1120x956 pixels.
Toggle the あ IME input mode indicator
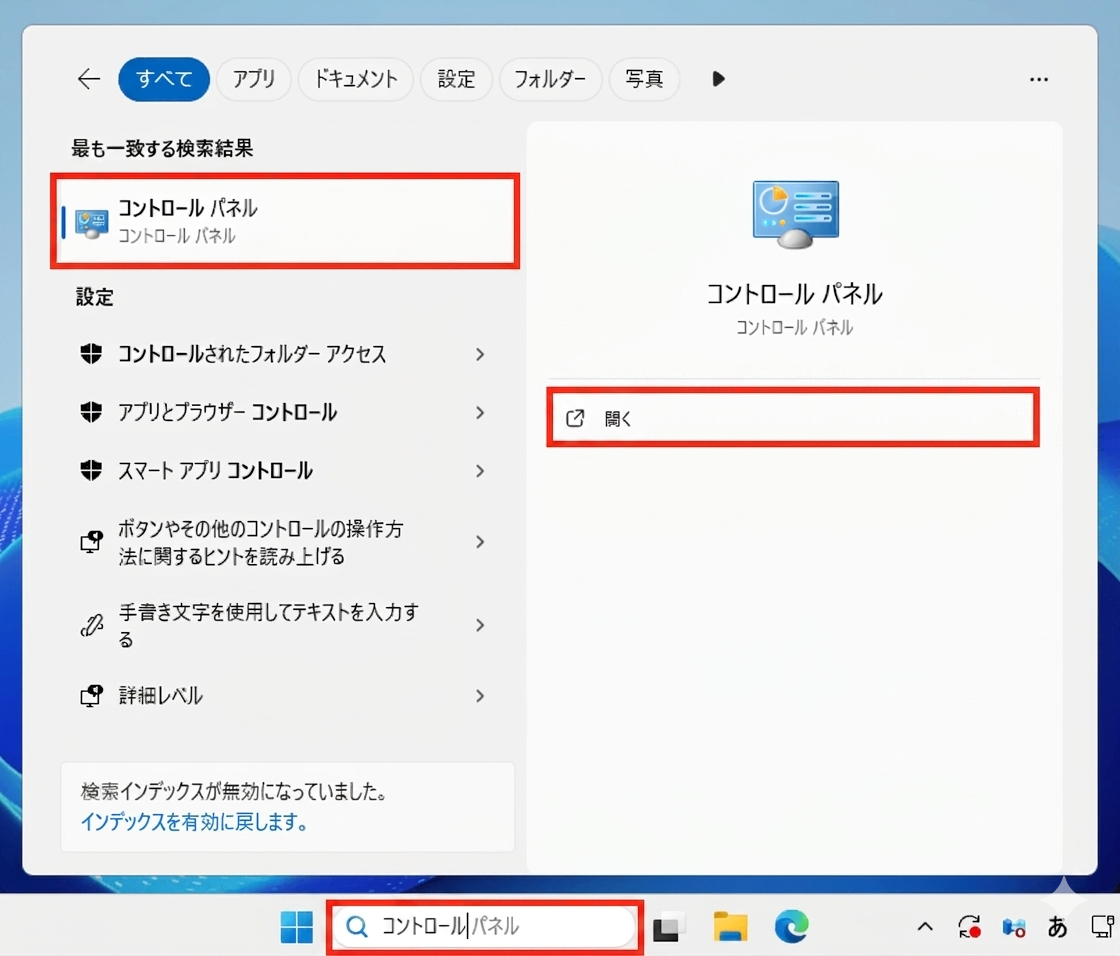[x=1057, y=927]
